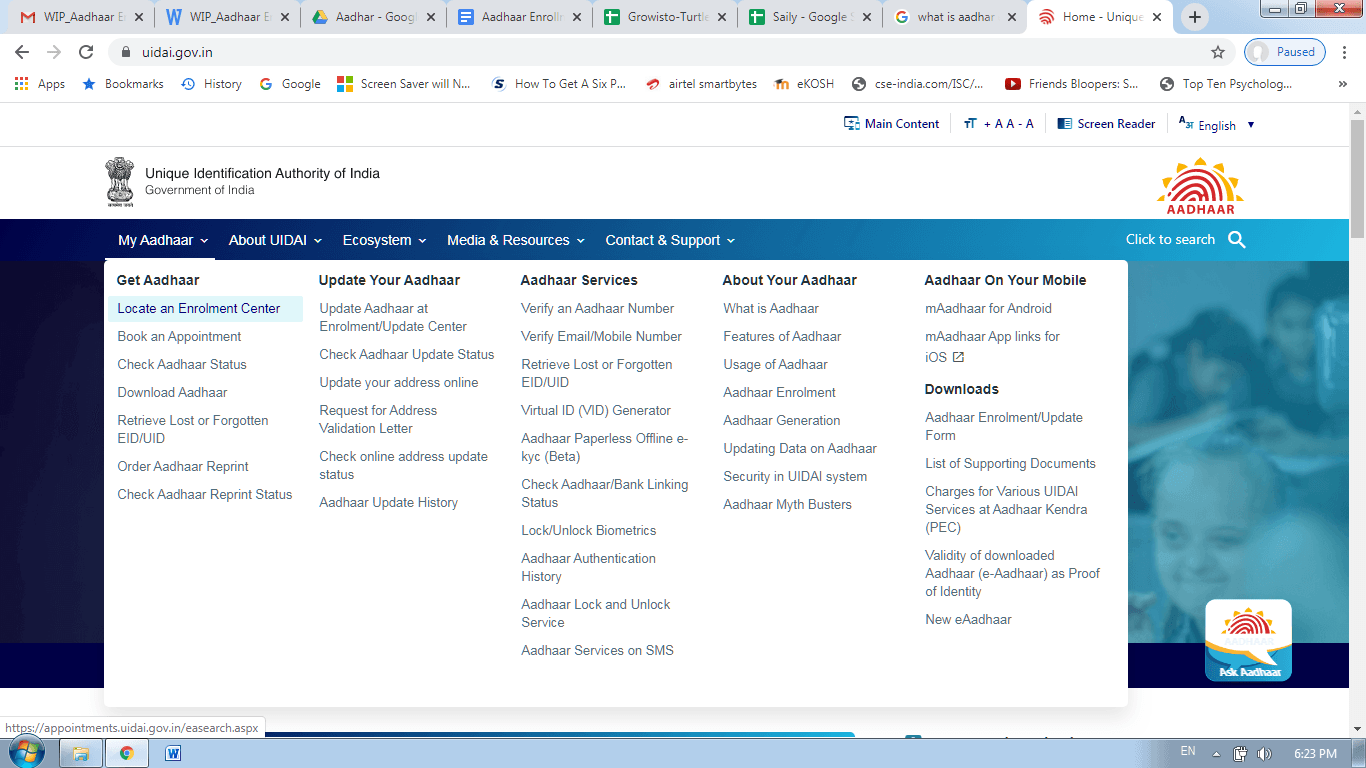Open the Ask Aadhaar chatbot icon
The width and height of the screenshot is (1366, 768).
(x=1248, y=640)
